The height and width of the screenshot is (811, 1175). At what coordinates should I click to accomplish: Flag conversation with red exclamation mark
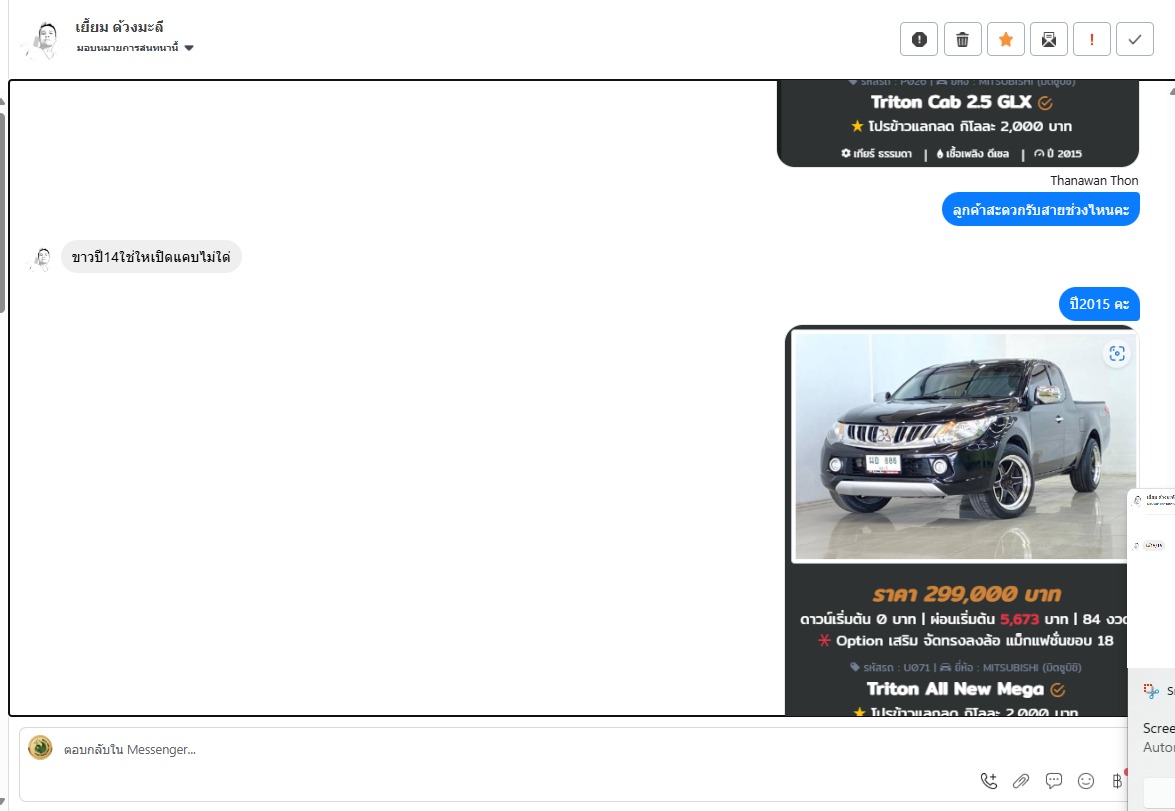[1092, 40]
